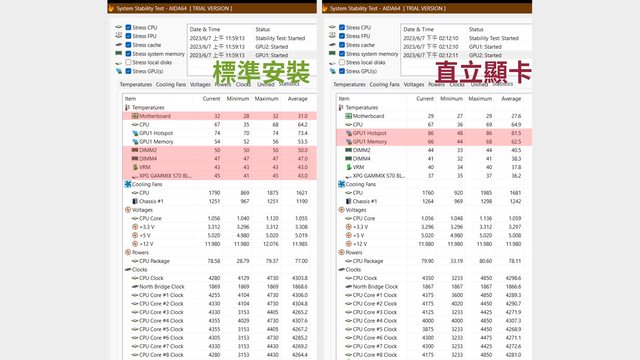
Task: Switch to Cooling Fans tab in left window
Action: pyautogui.click(x=171, y=84)
